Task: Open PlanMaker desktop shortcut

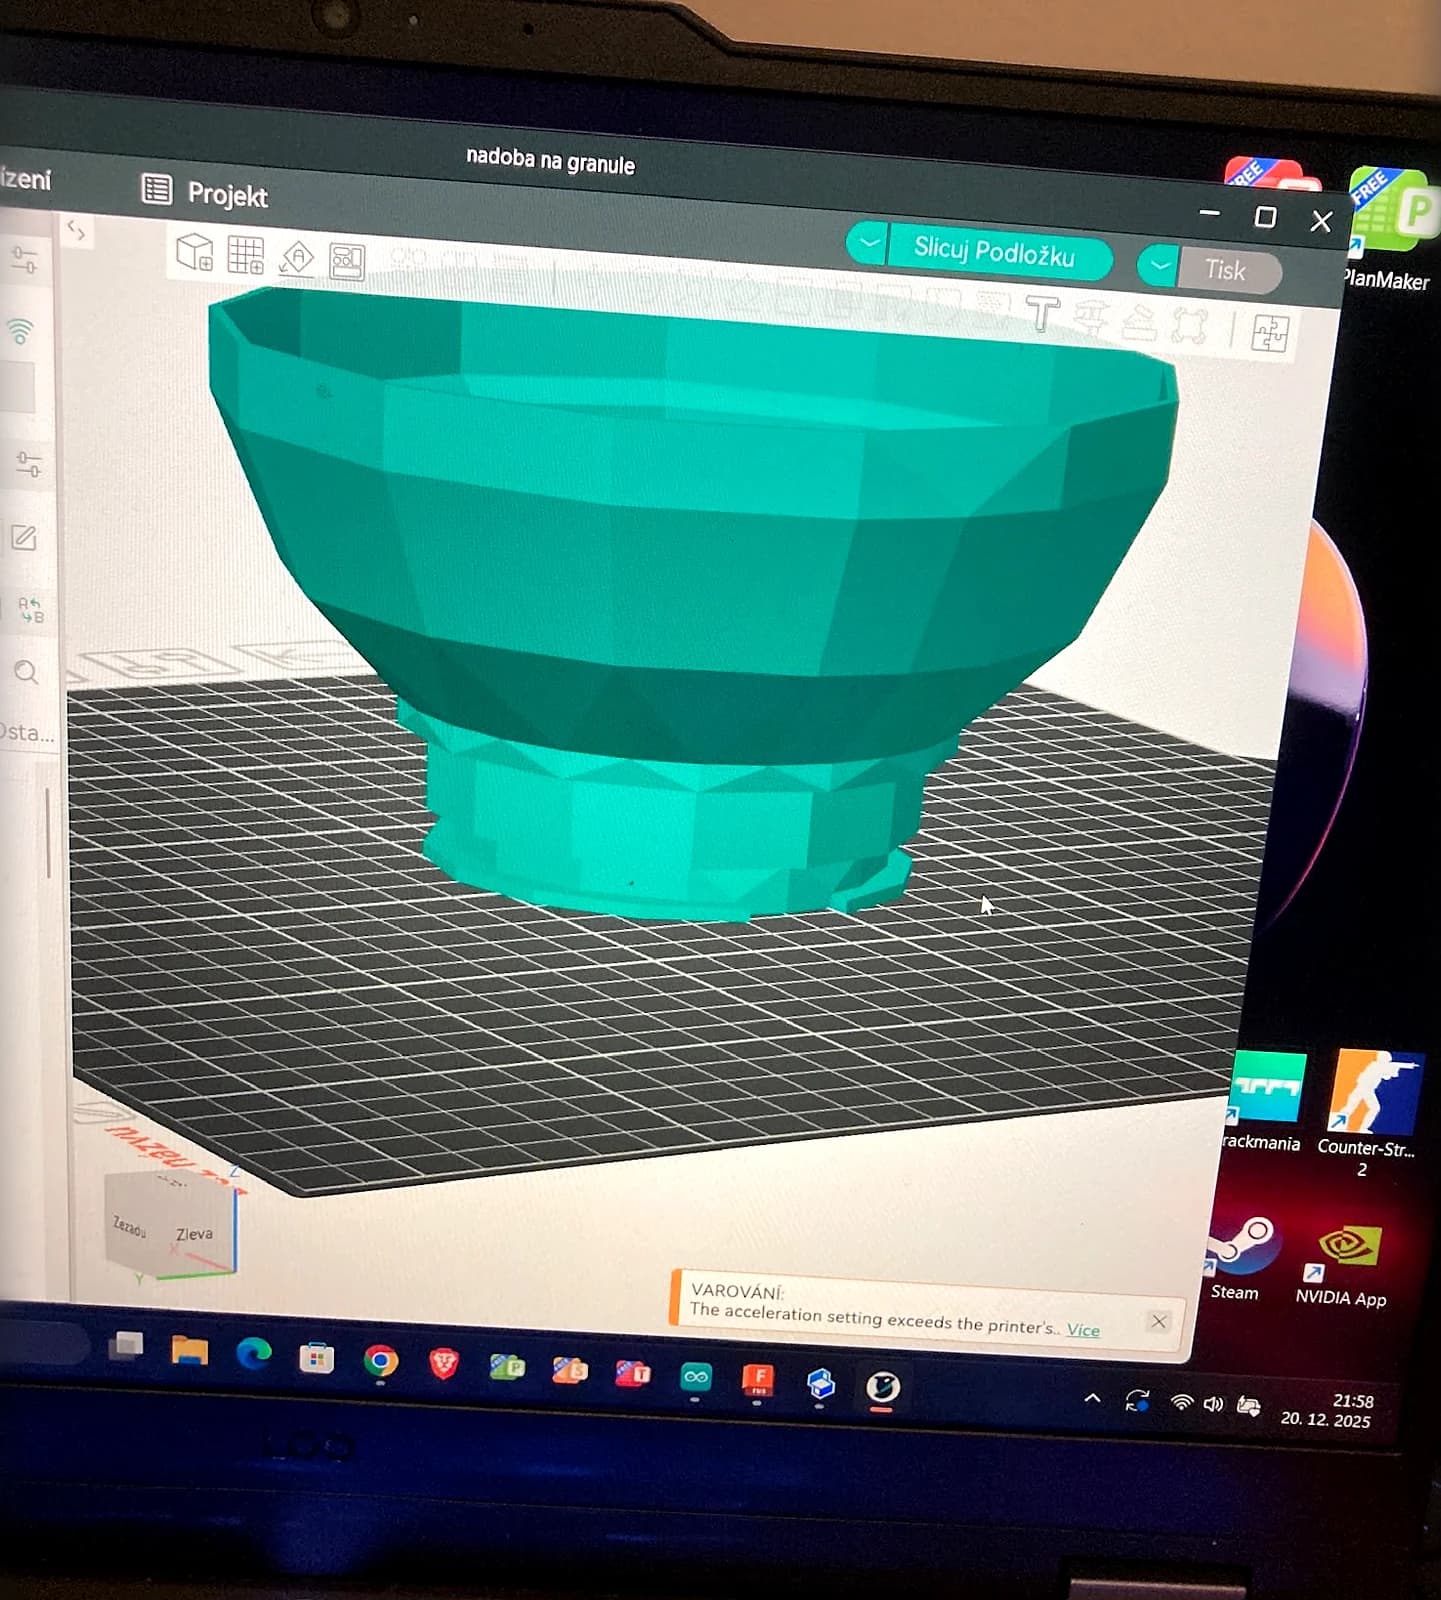Action: click(1390, 230)
